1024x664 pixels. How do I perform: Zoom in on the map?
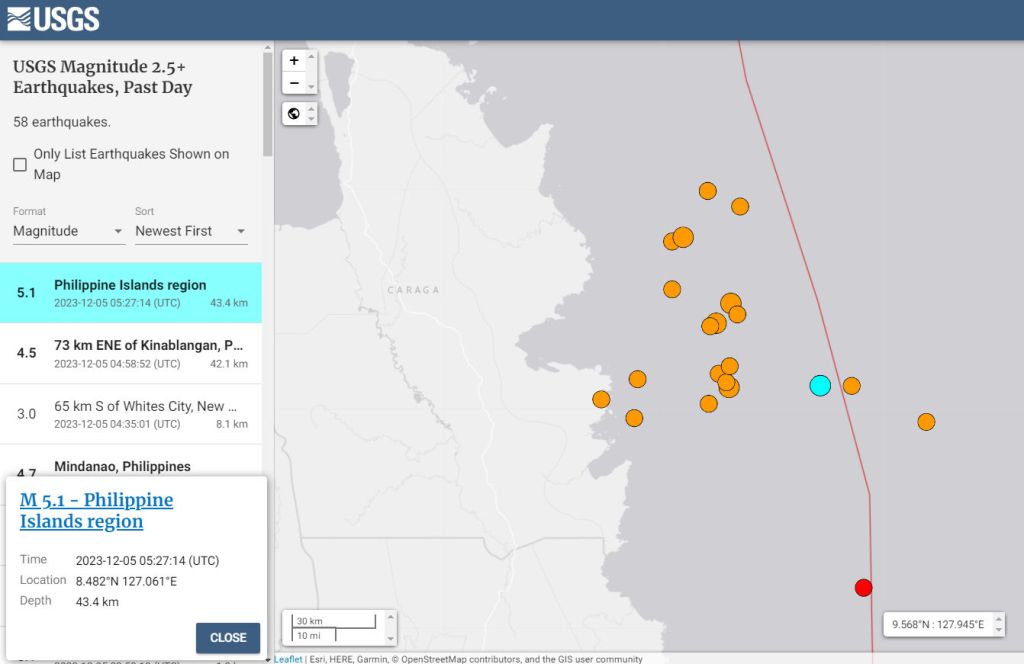tap(294, 60)
